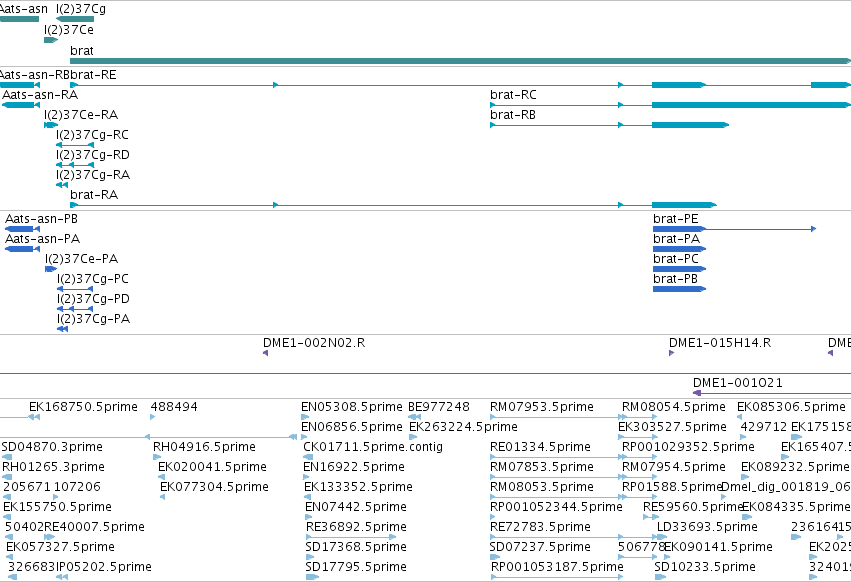Select EST EK168750.5prime
This screenshot has width=851, height=582.
click(x=83, y=407)
